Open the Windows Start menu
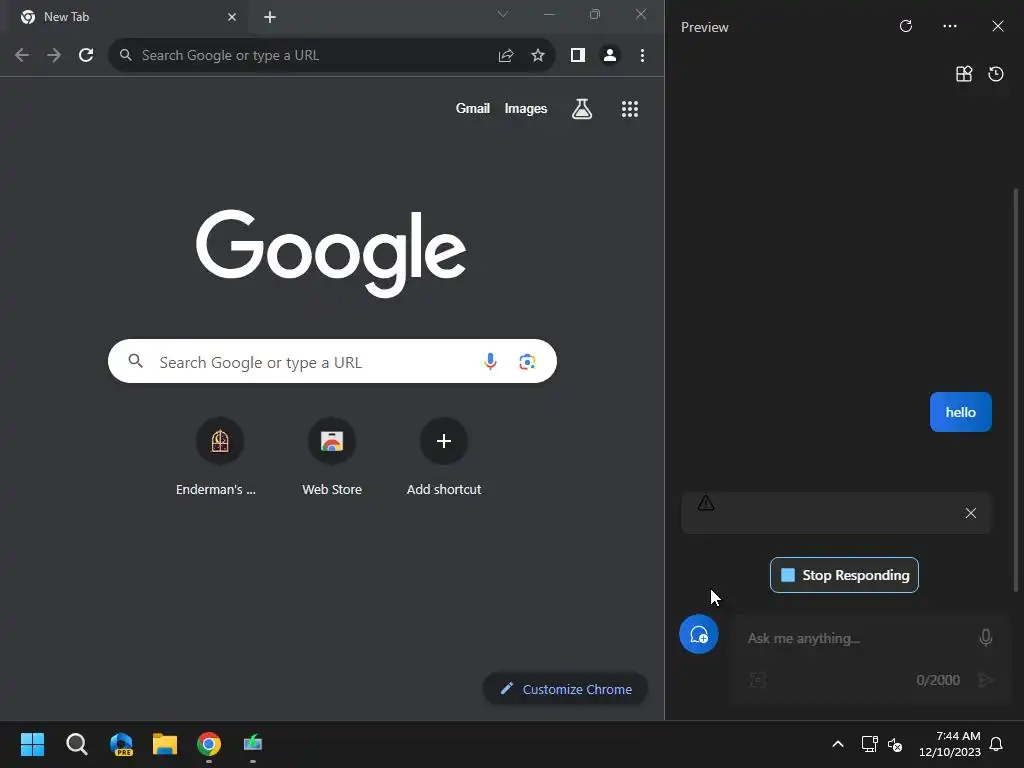 tap(33, 744)
